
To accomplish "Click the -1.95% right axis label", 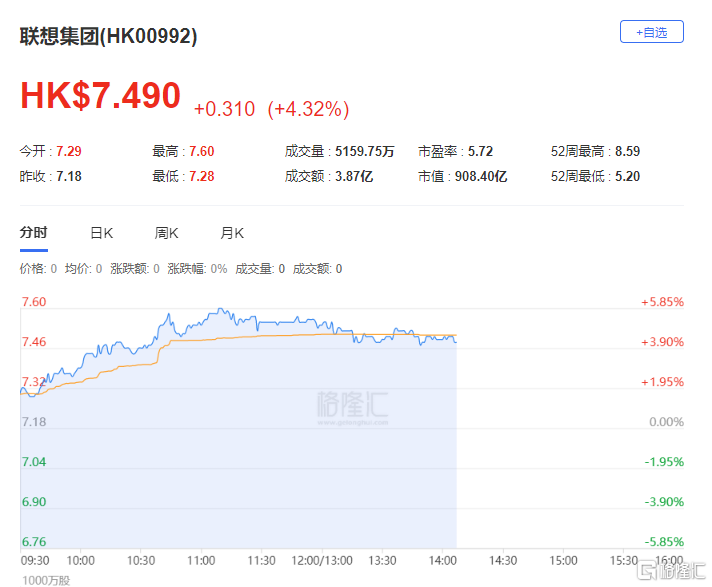I will point(664,462).
